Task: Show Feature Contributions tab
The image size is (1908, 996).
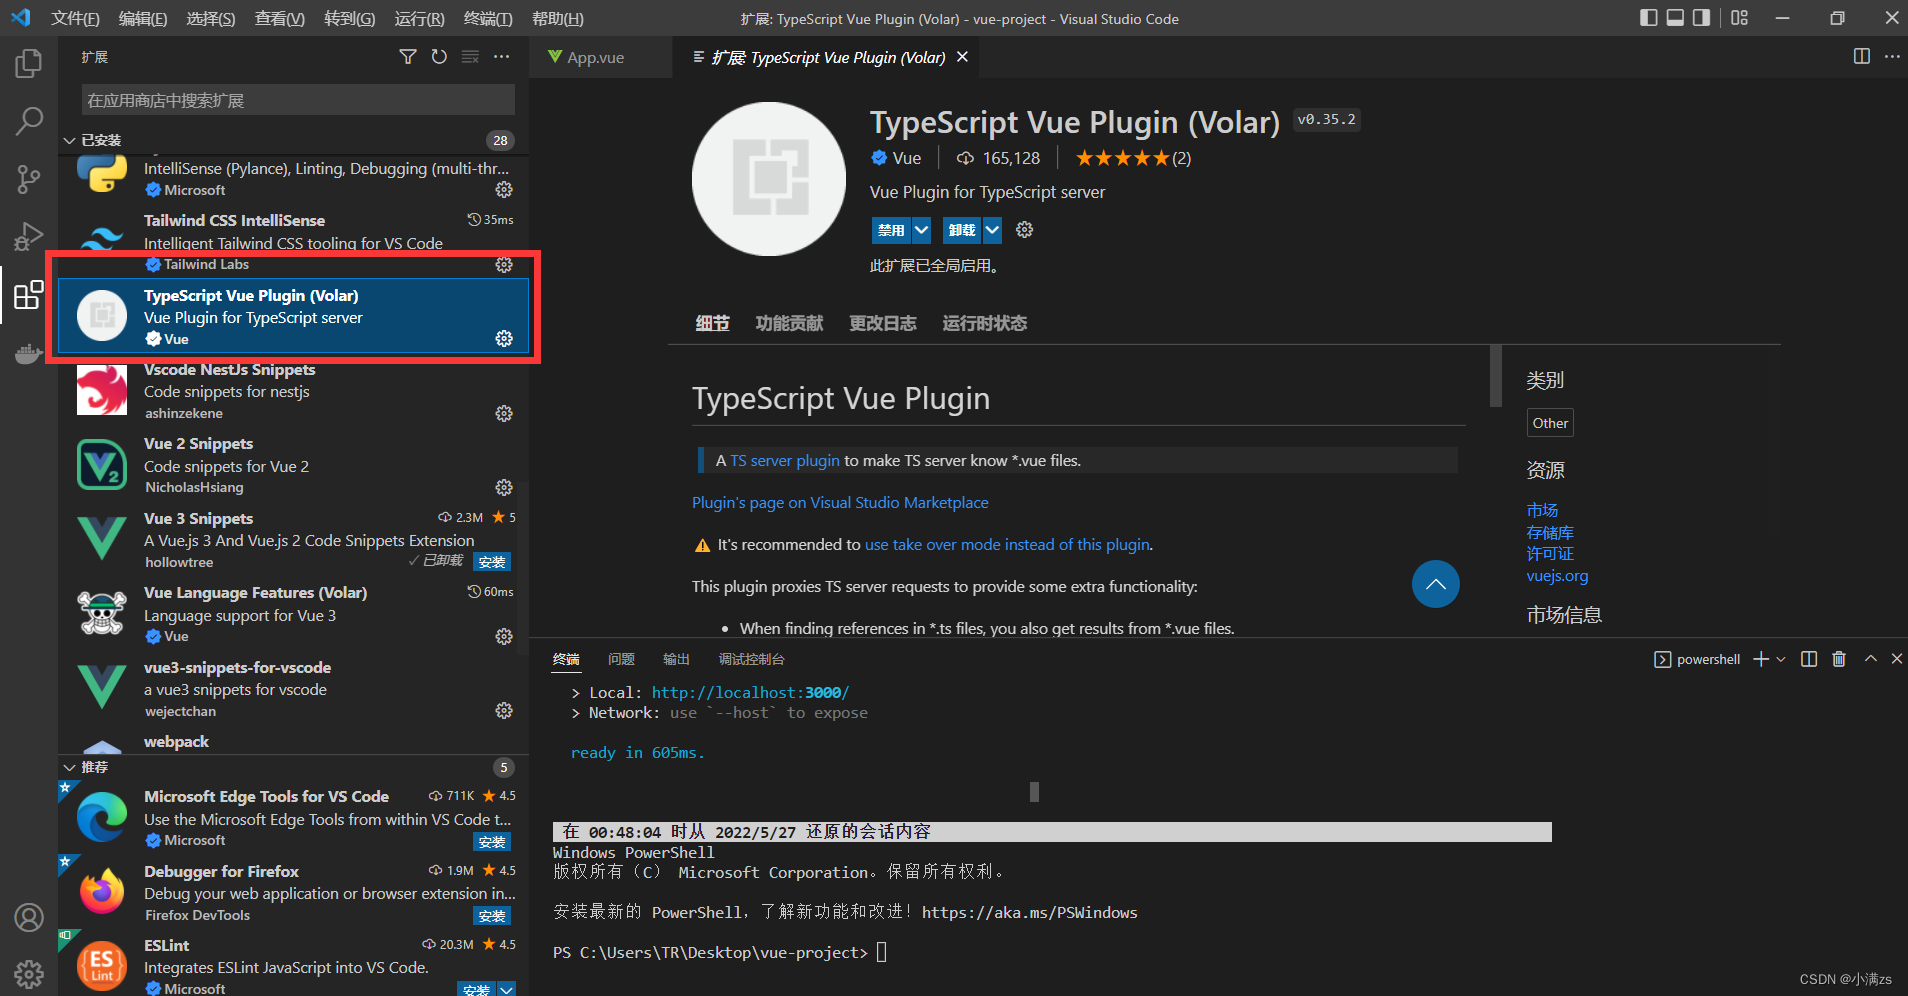Action: pyautogui.click(x=789, y=323)
